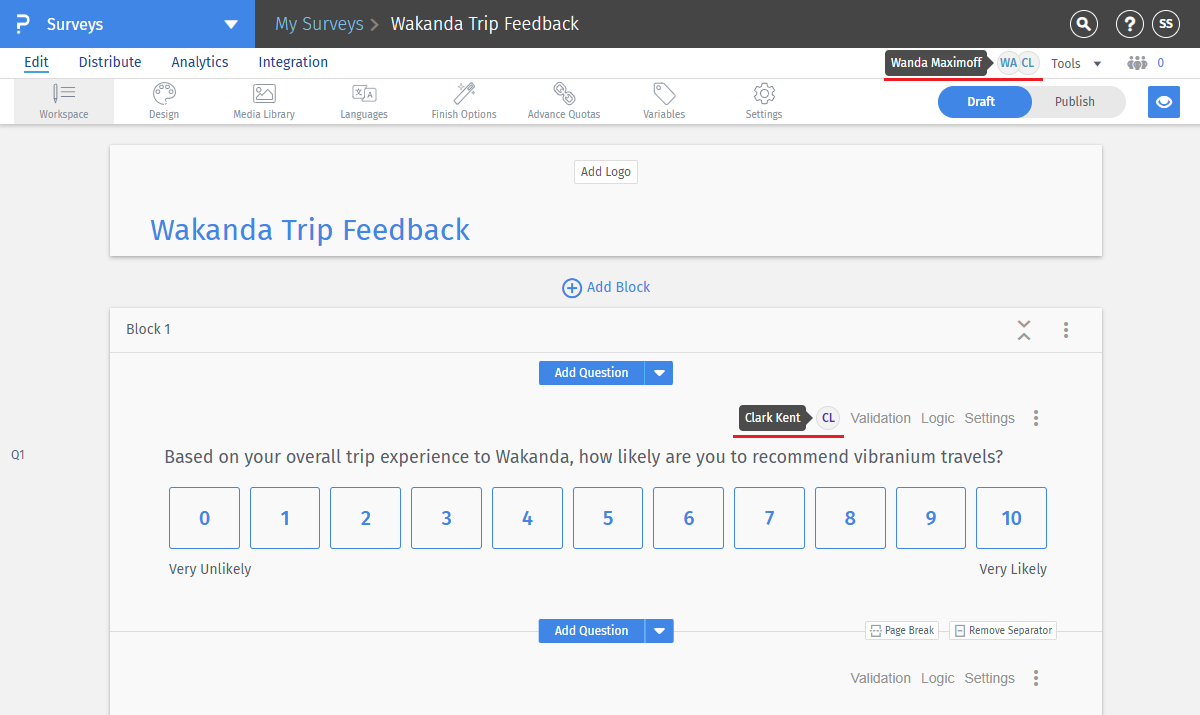Screen dimensions: 1200x715
Task: Select rating 5 on the scale
Action: 608,518
